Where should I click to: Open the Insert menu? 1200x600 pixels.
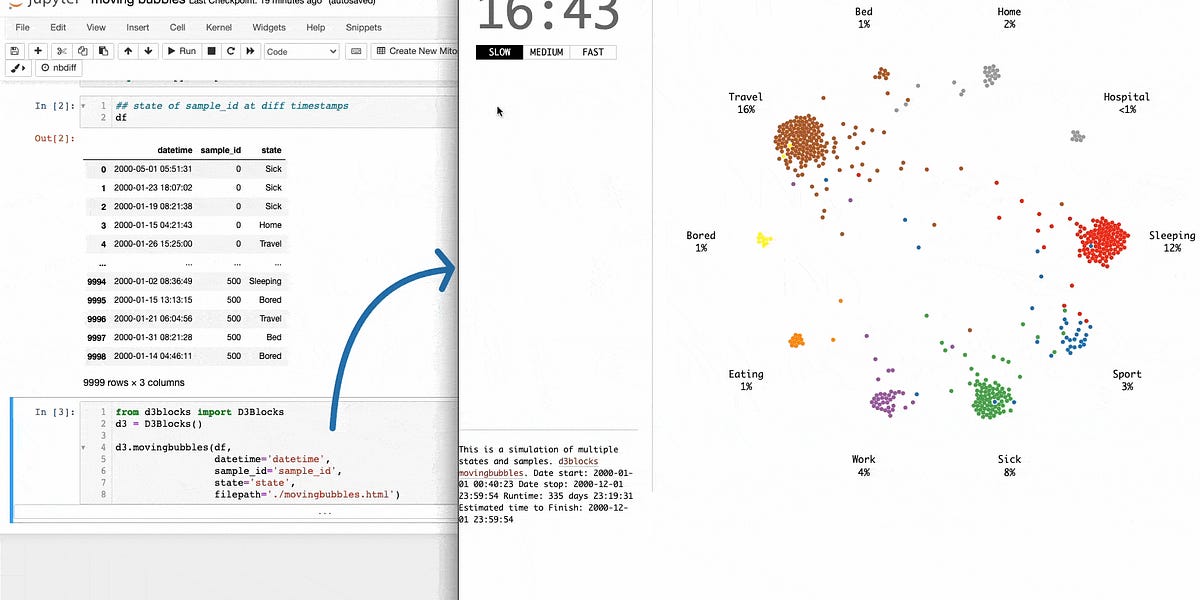click(x=138, y=27)
